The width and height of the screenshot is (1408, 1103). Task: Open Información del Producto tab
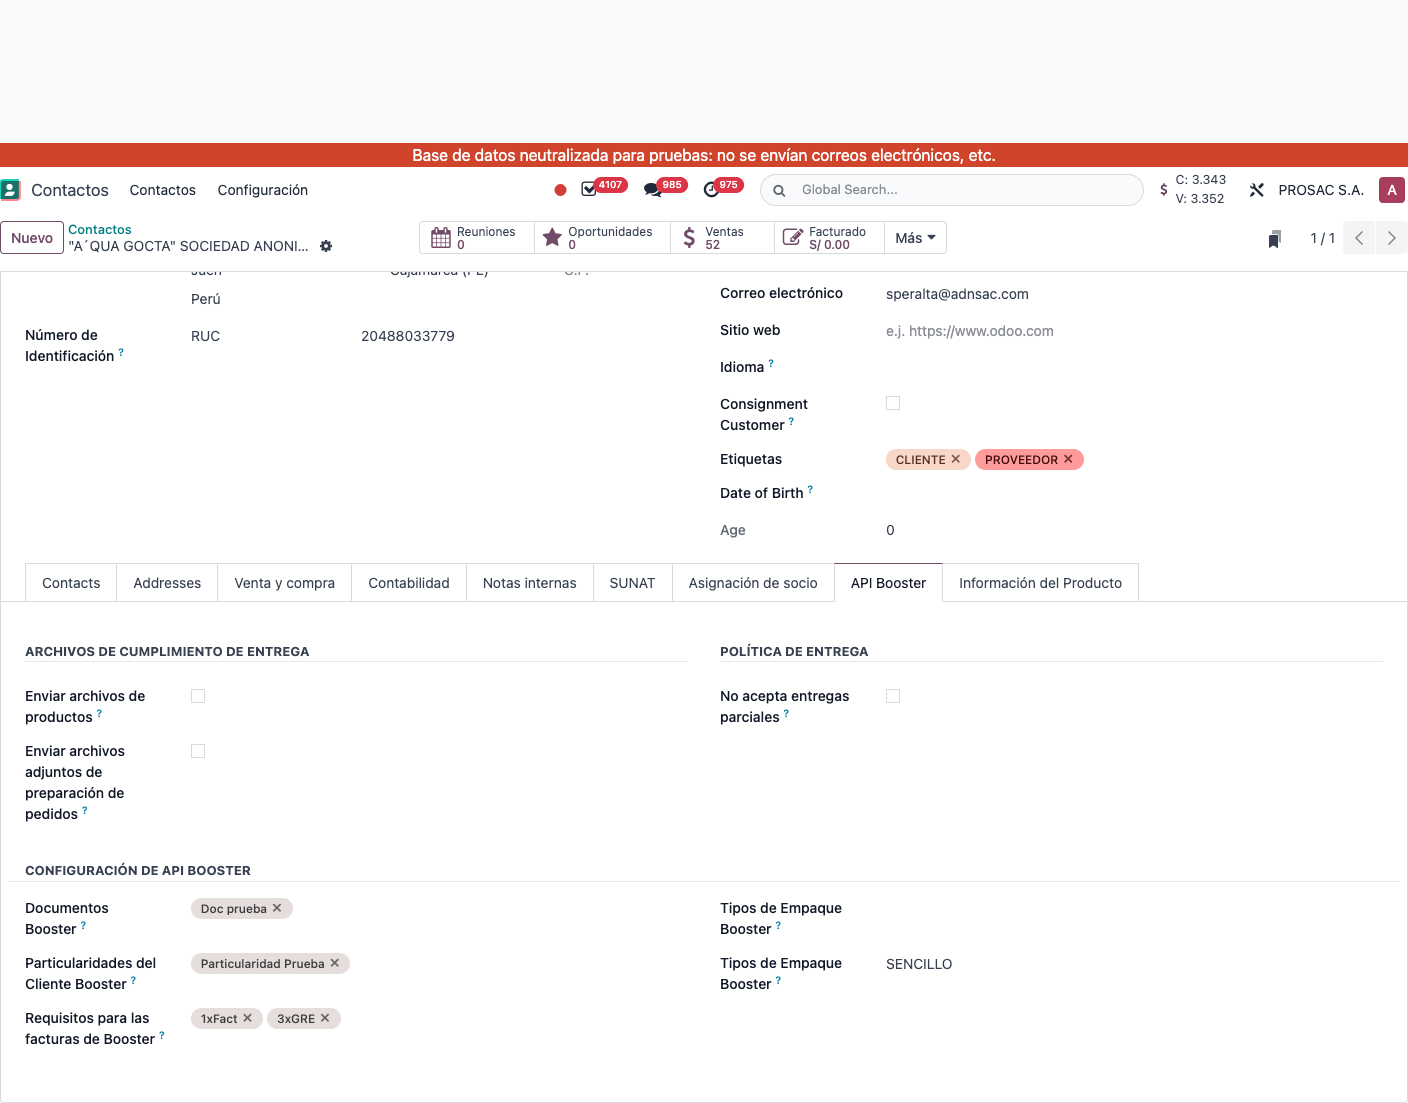1041,583
